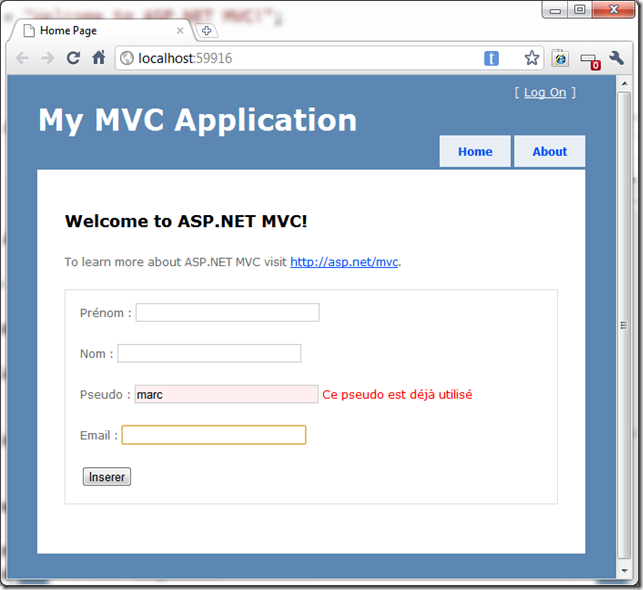Follow the http://asp.net/mvc link
Viewport: 643px width, 590px height.
coord(344,262)
